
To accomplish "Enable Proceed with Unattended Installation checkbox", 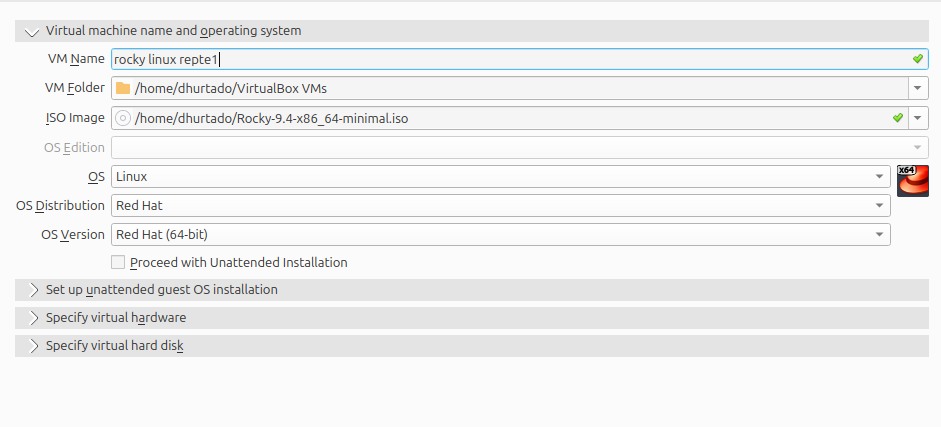I will (119, 263).
